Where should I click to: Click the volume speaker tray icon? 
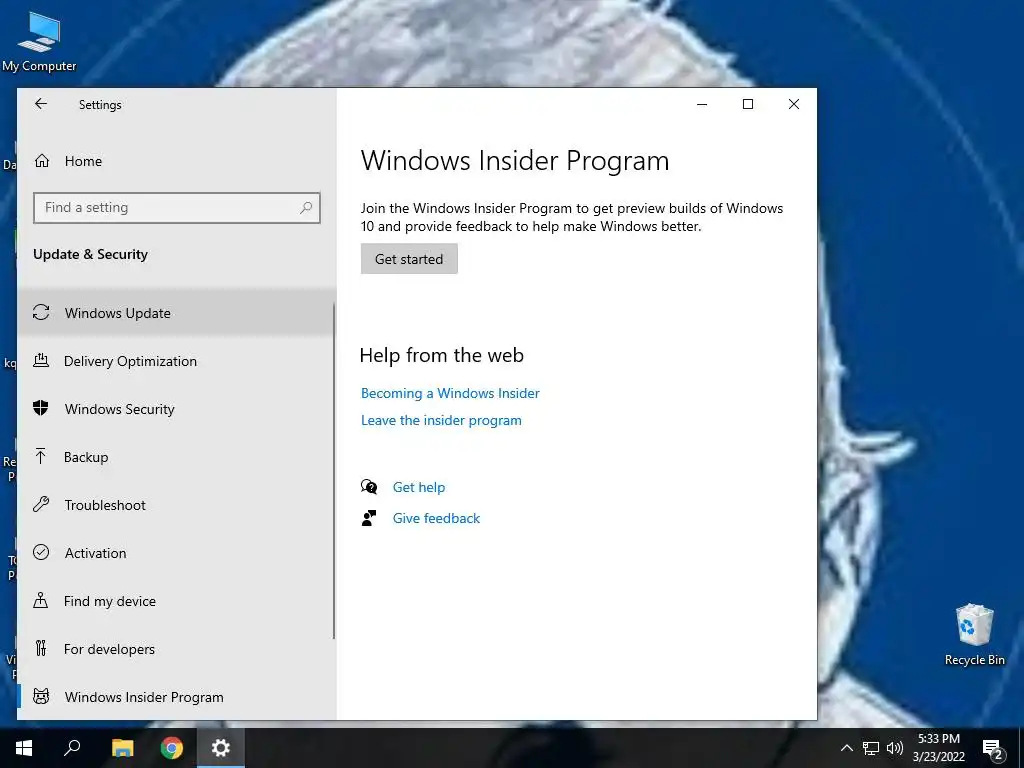click(x=895, y=748)
